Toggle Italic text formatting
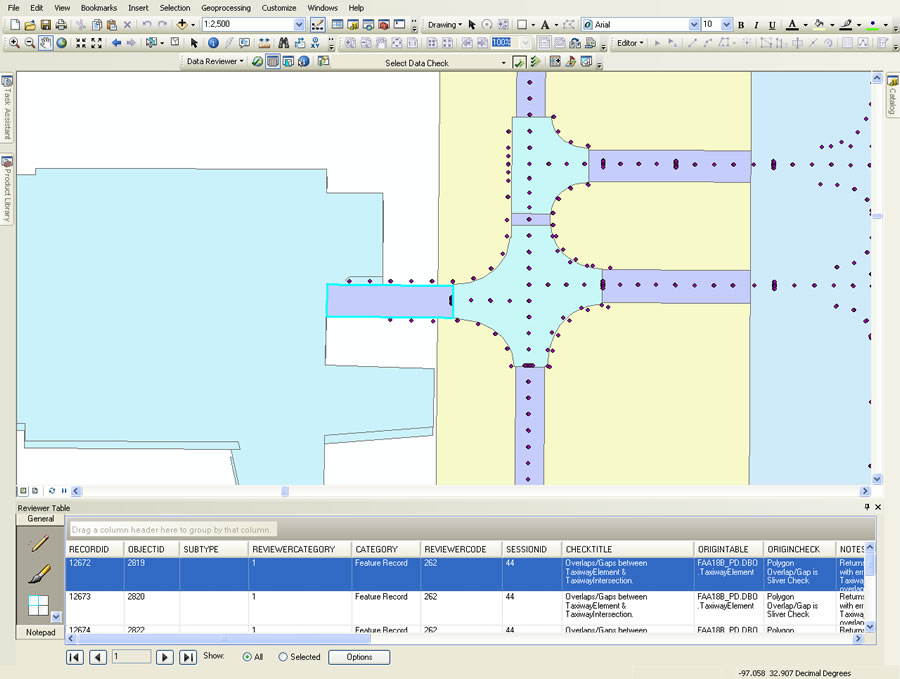Image resolution: width=900 pixels, height=679 pixels. coord(757,25)
